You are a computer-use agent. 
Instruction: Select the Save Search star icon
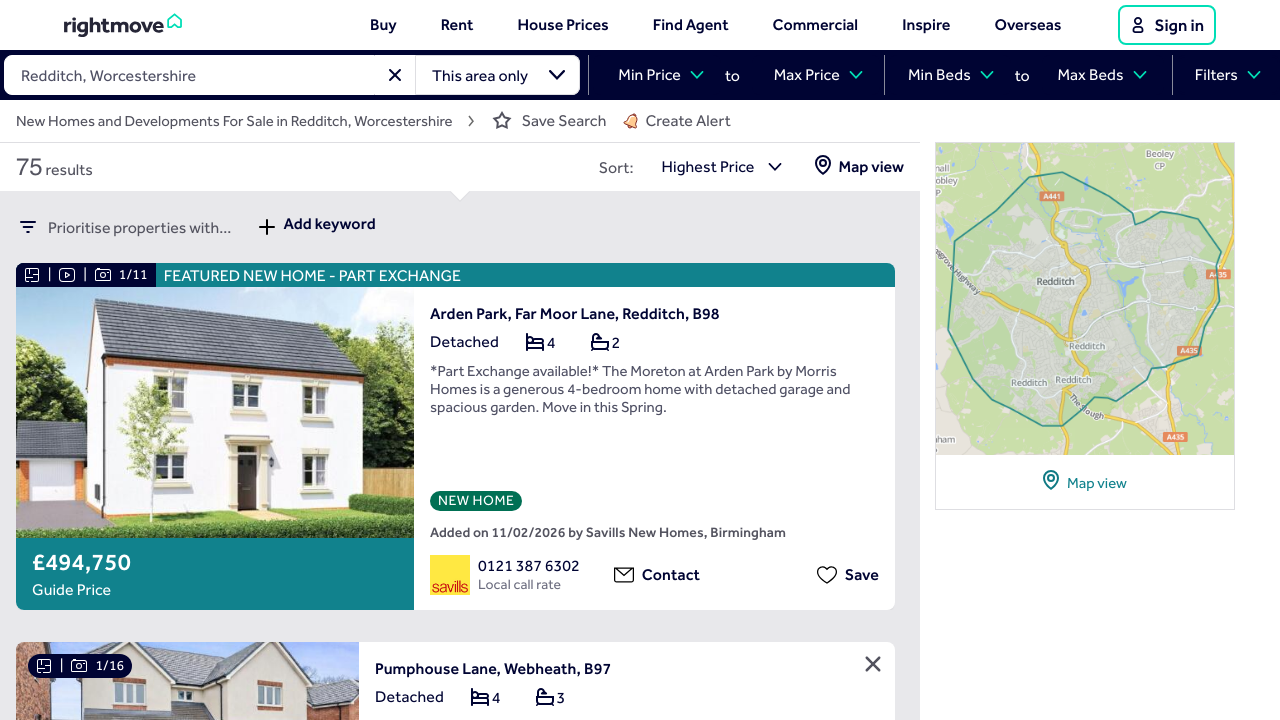point(501,120)
